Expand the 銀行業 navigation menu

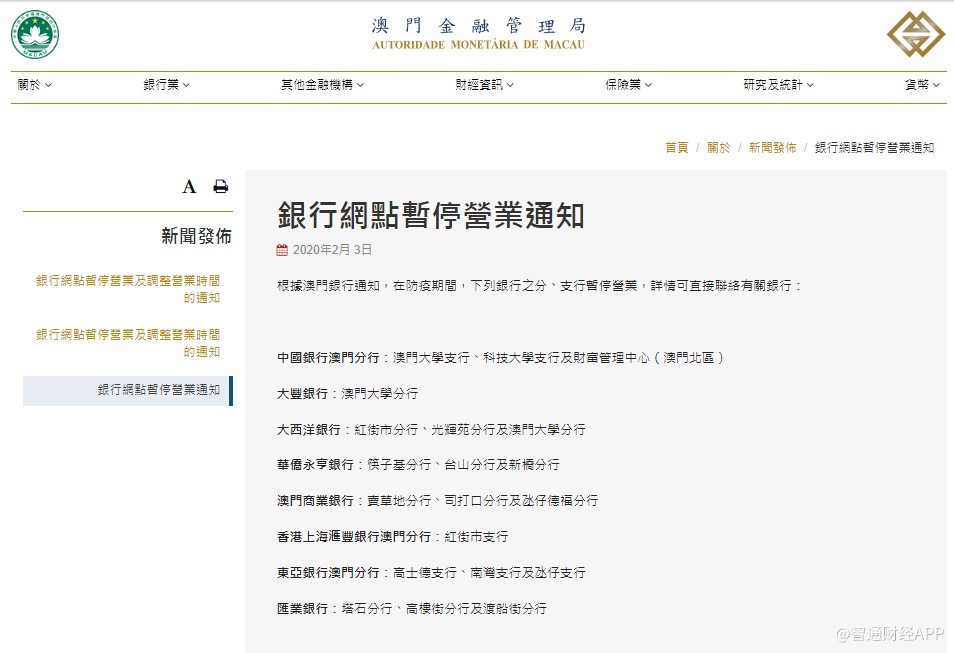coord(167,85)
